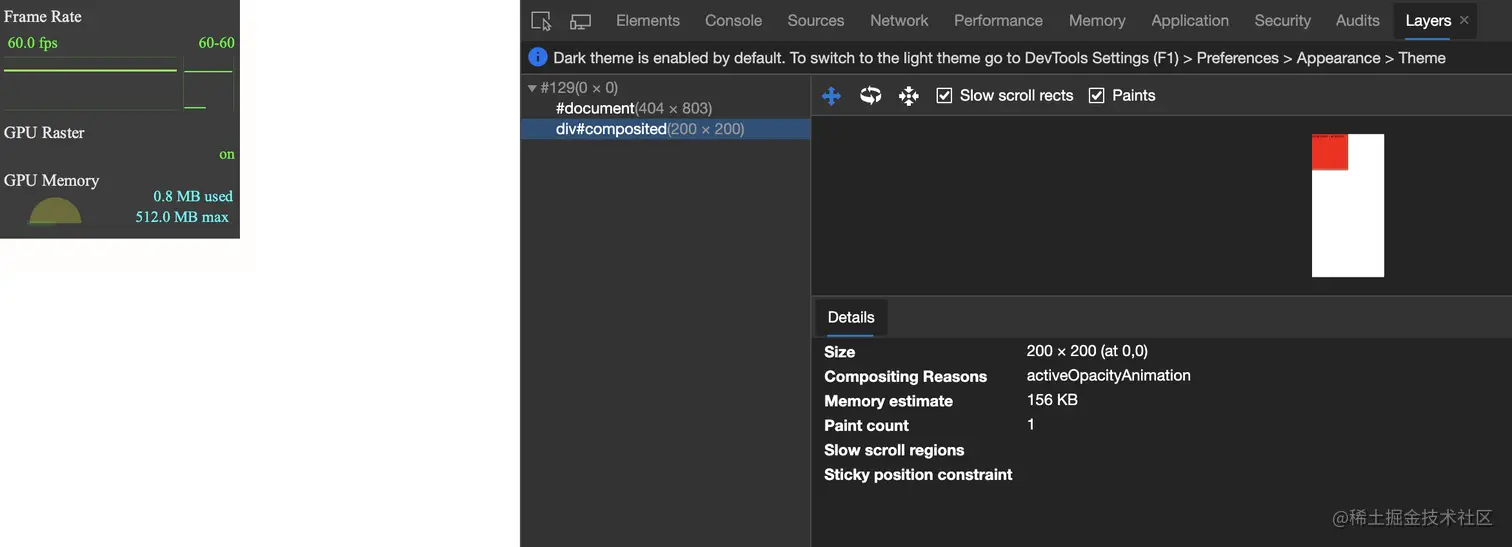Click the red composited layer preview
Screen dimensions: 1512x547
(x=1330, y=152)
